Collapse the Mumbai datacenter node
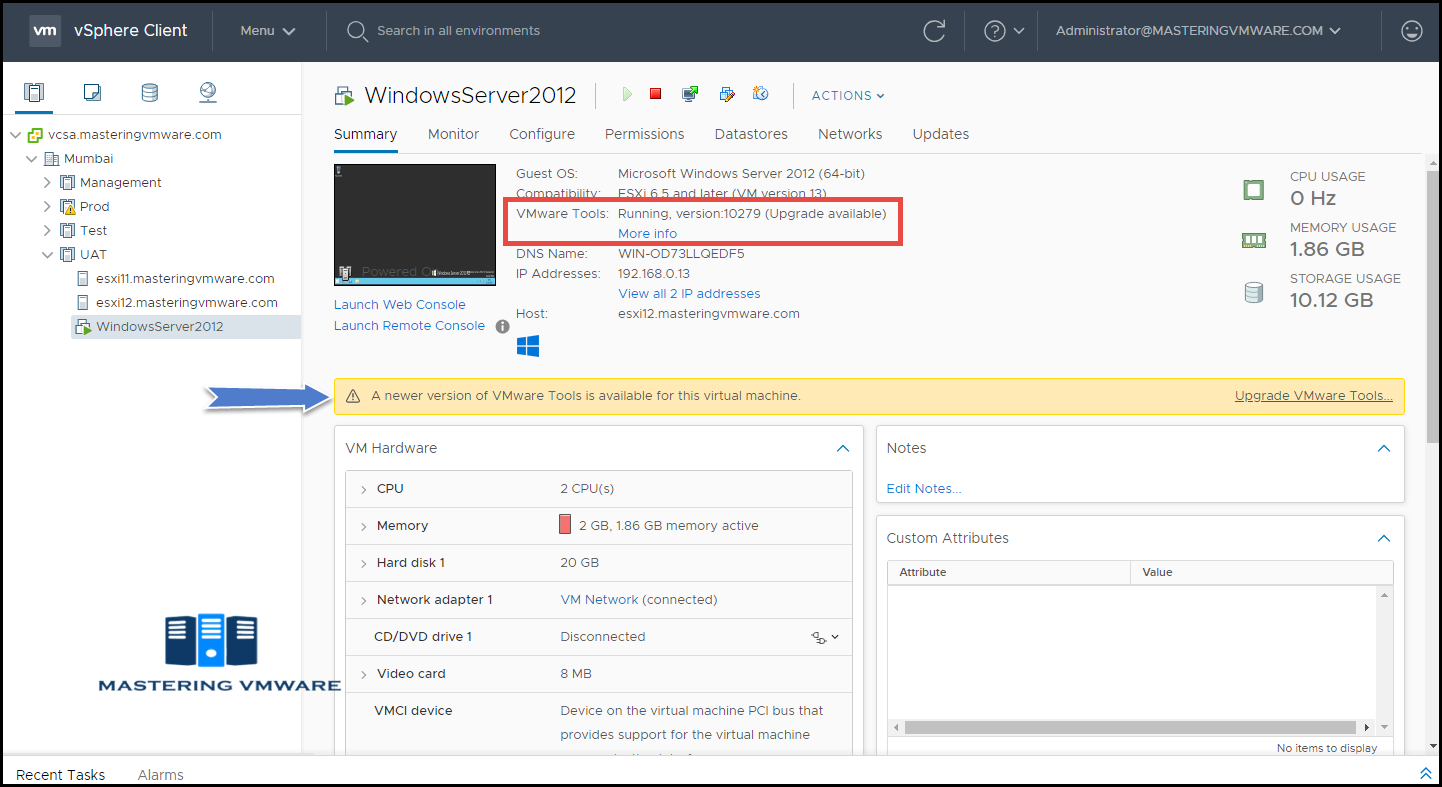The width and height of the screenshot is (1442, 787). tap(31, 159)
